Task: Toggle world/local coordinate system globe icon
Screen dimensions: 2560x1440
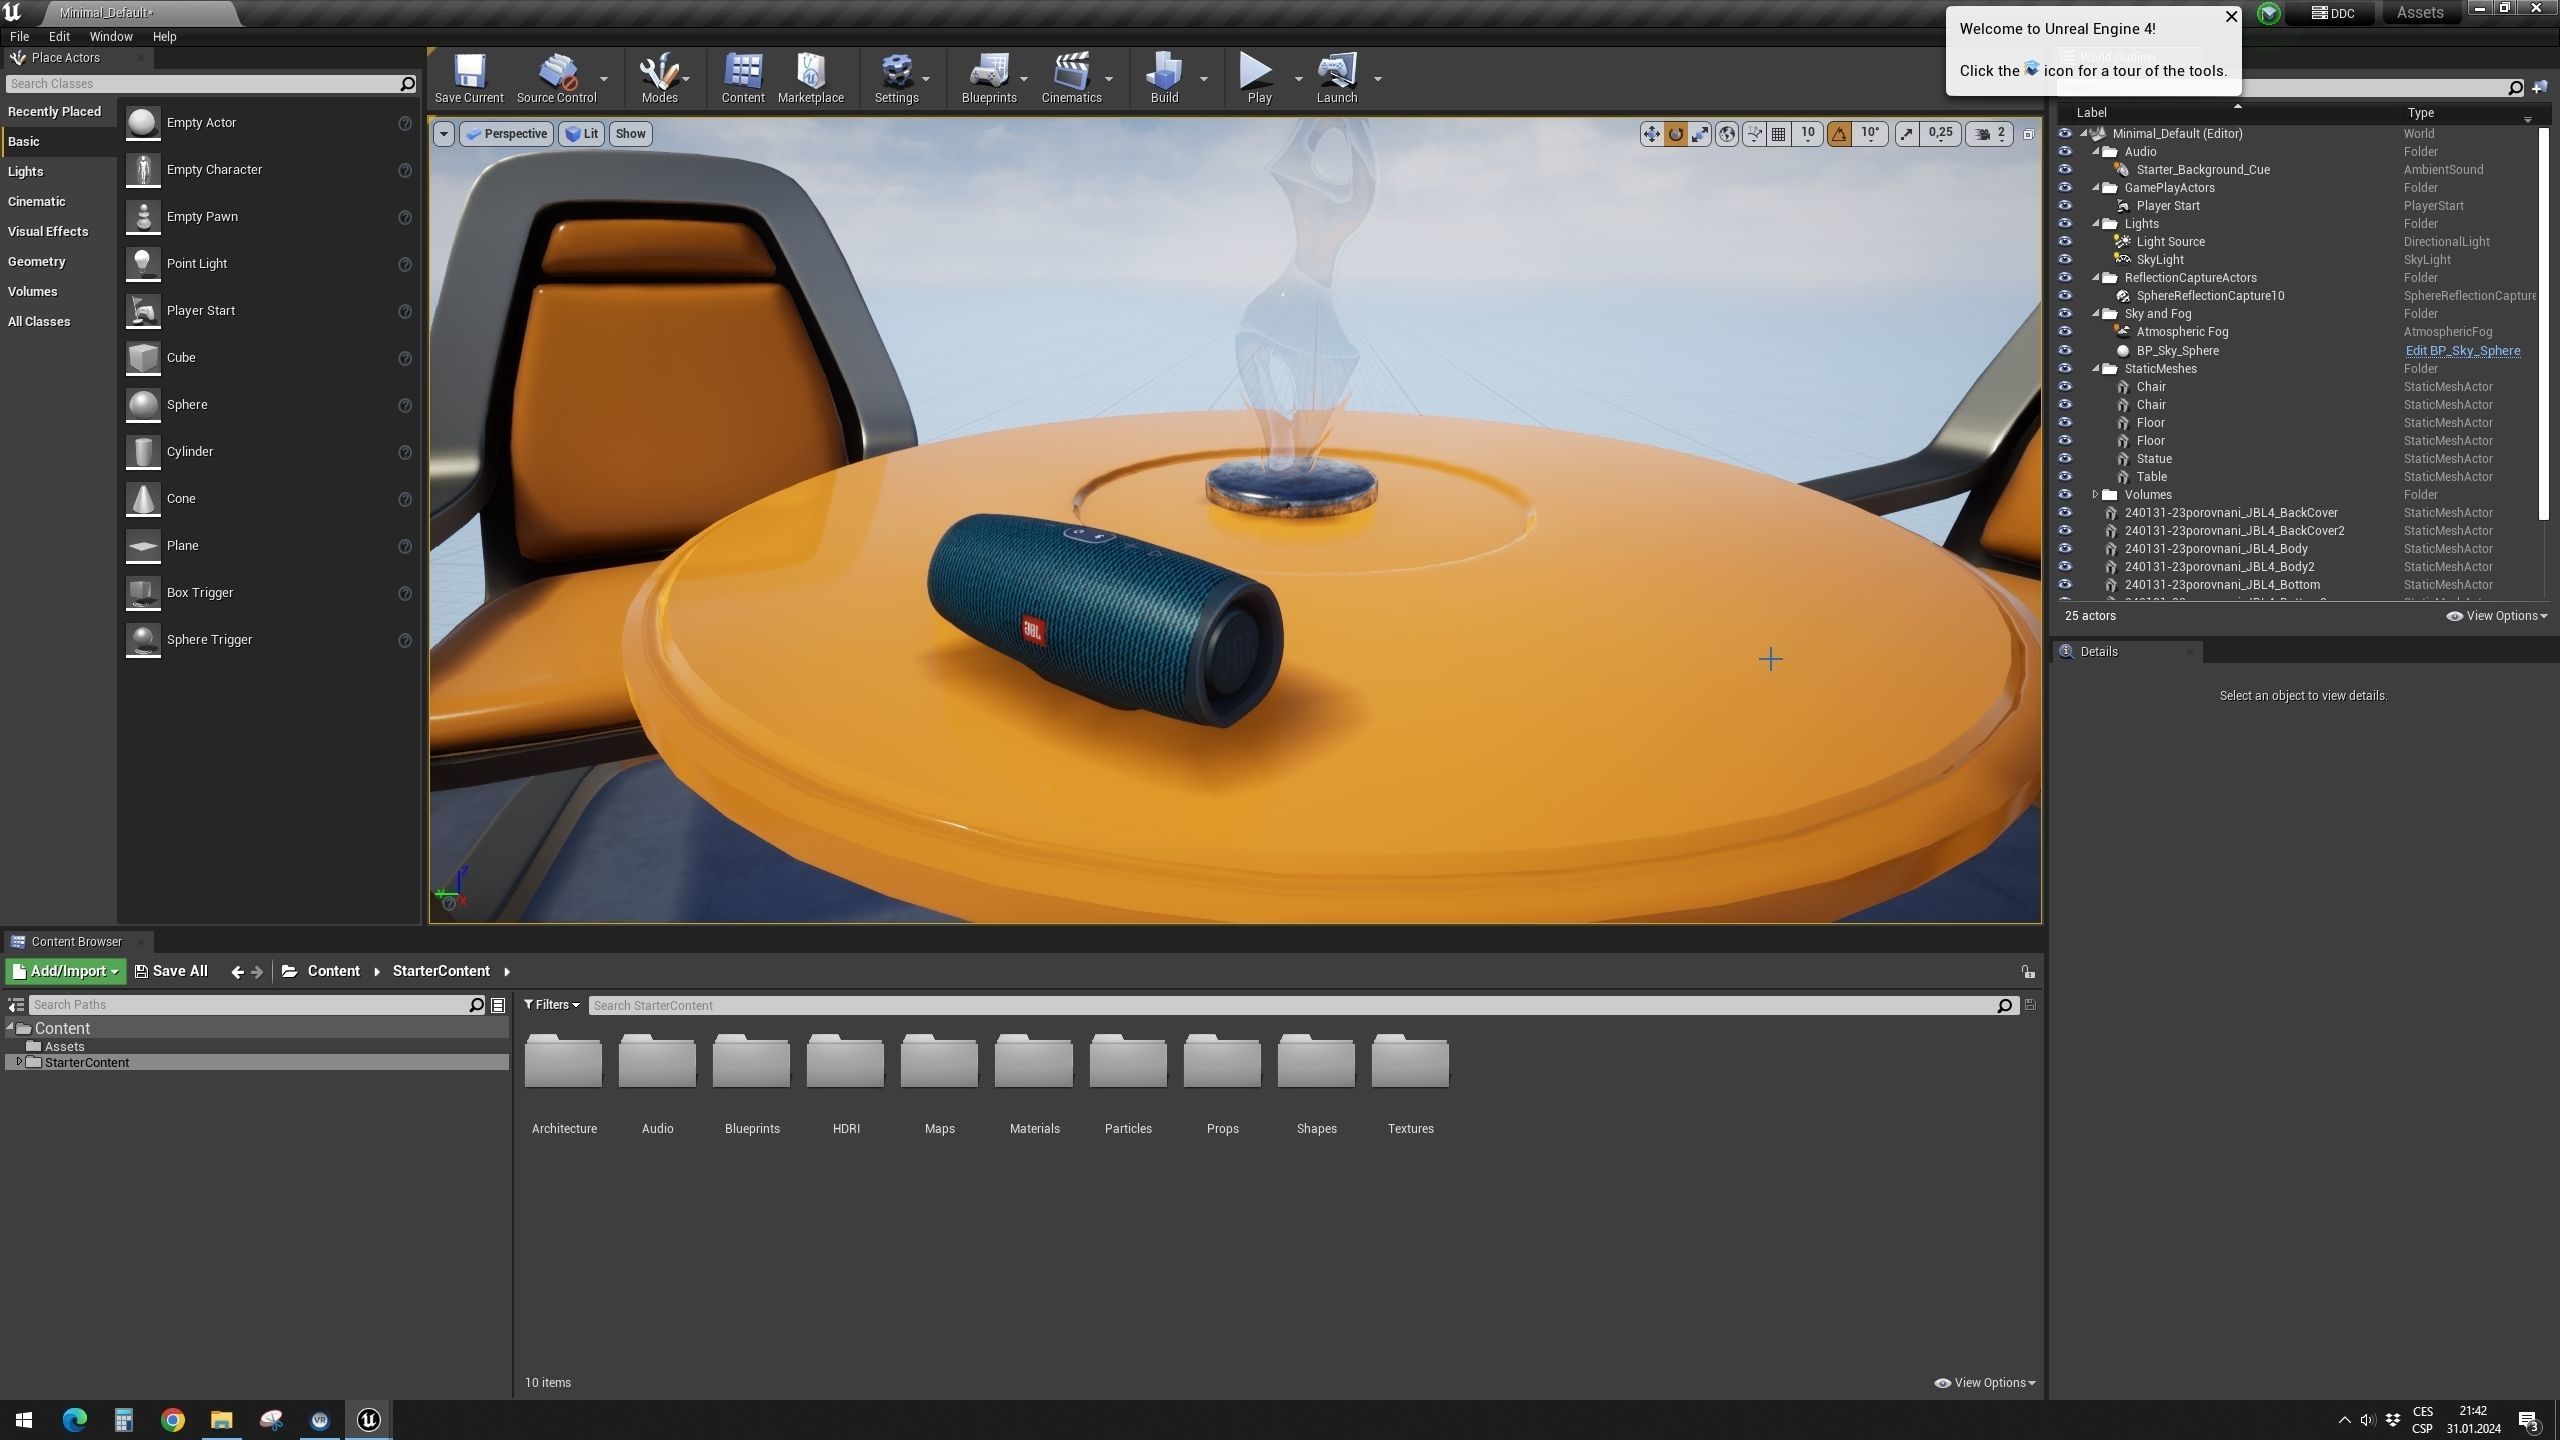Action: click(1727, 134)
